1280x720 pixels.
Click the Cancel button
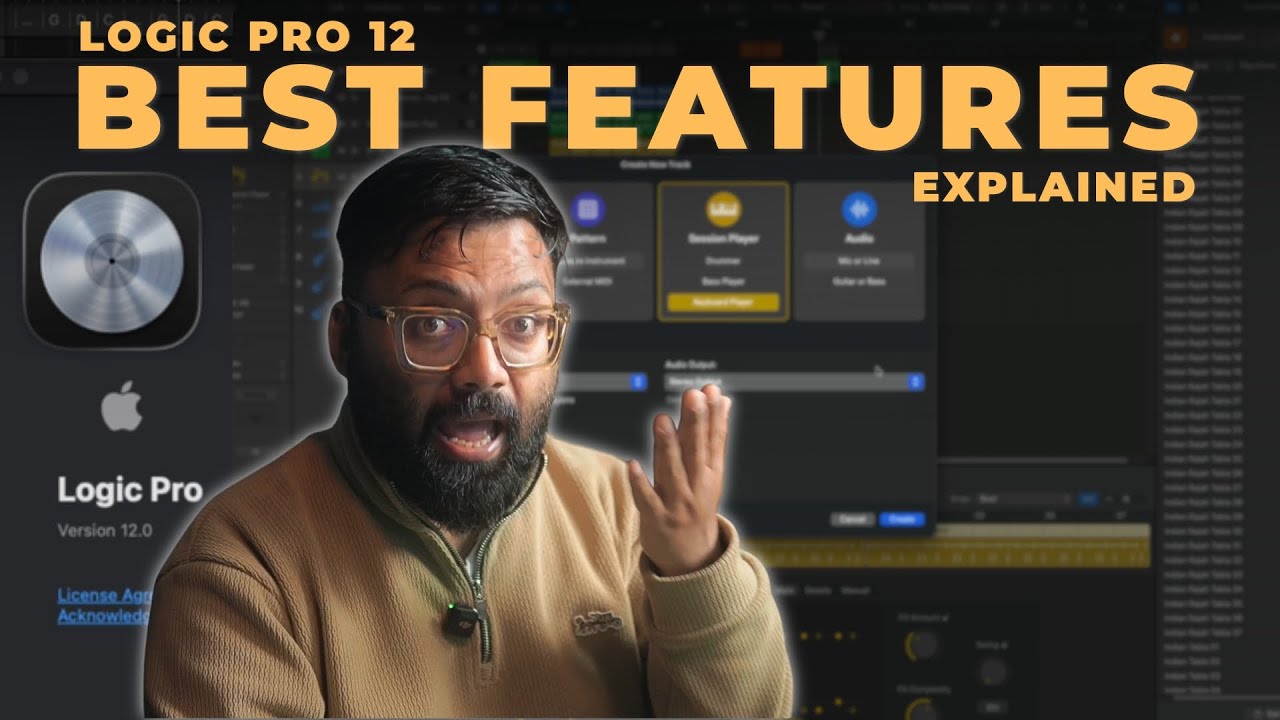852,520
